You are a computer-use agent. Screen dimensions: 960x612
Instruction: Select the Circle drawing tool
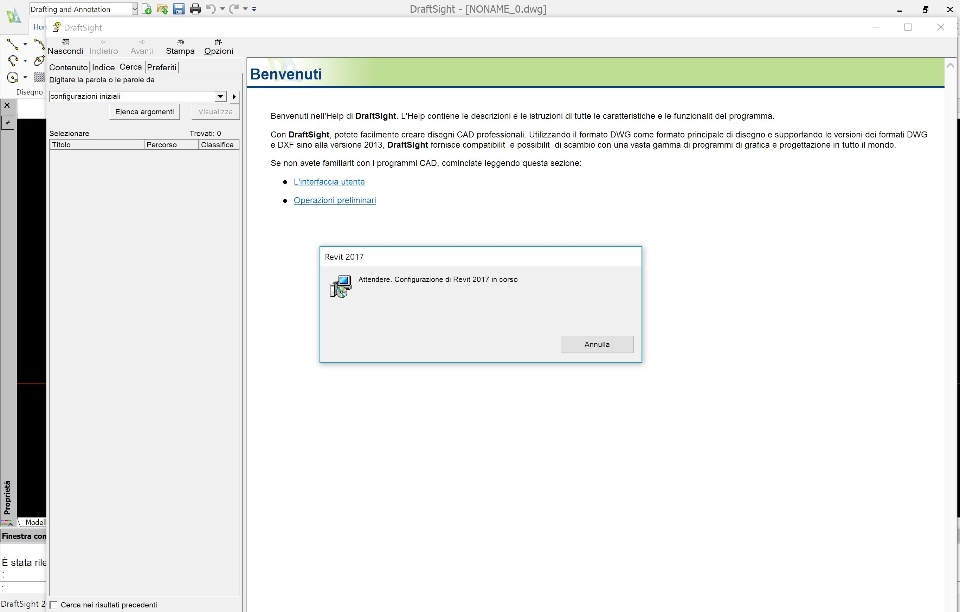(12, 77)
